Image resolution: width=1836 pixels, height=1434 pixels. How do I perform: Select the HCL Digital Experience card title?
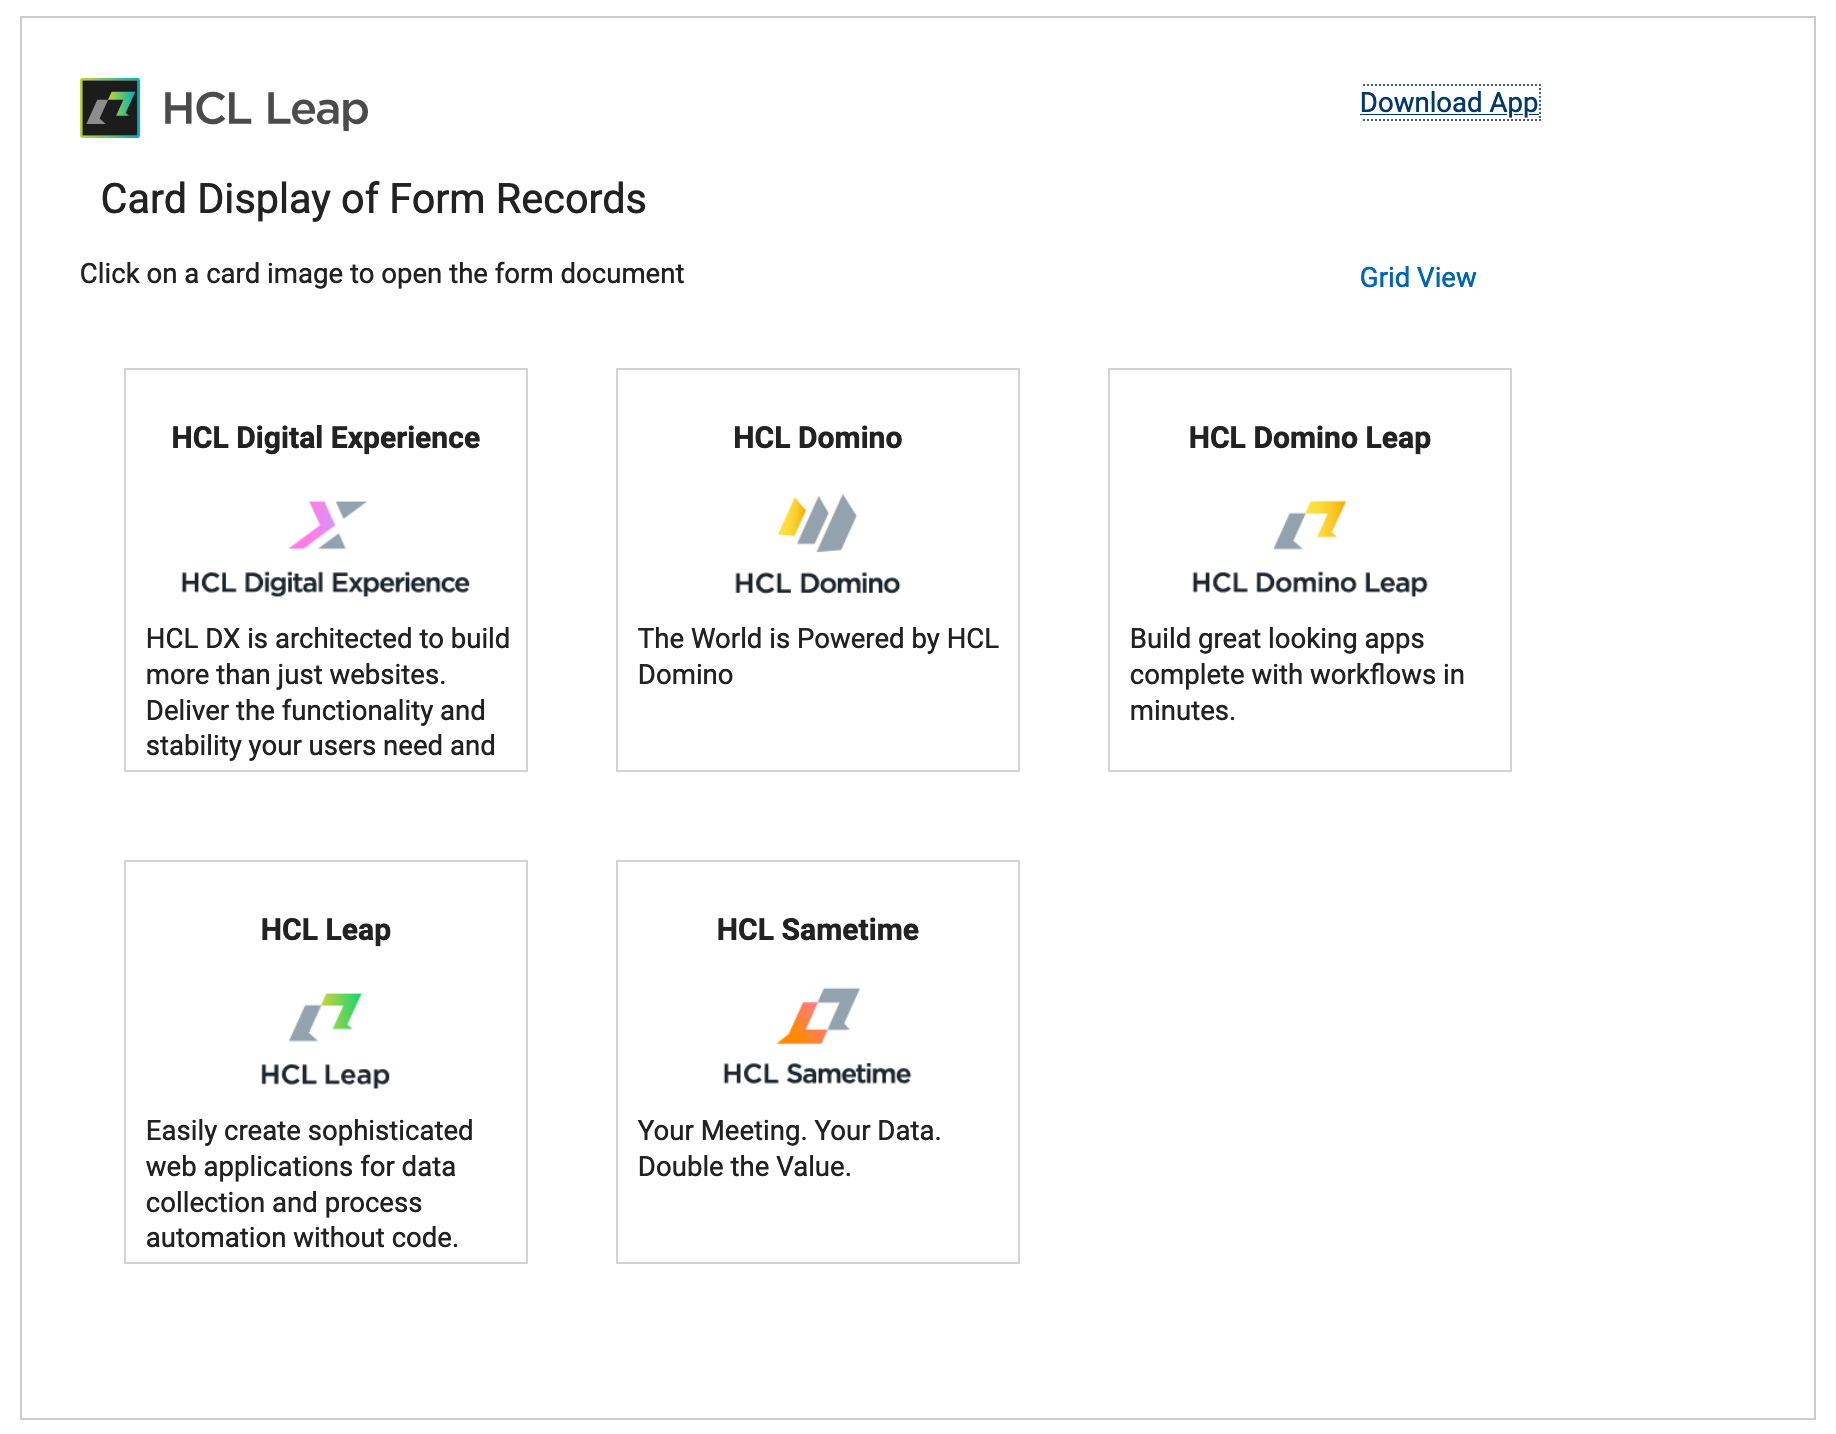click(326, 438)
